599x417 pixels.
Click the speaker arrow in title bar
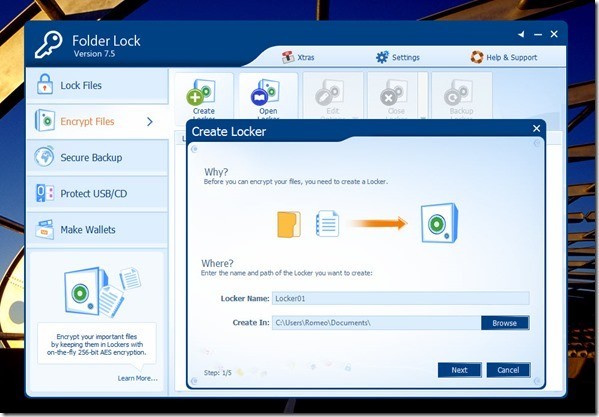point(521,34)
